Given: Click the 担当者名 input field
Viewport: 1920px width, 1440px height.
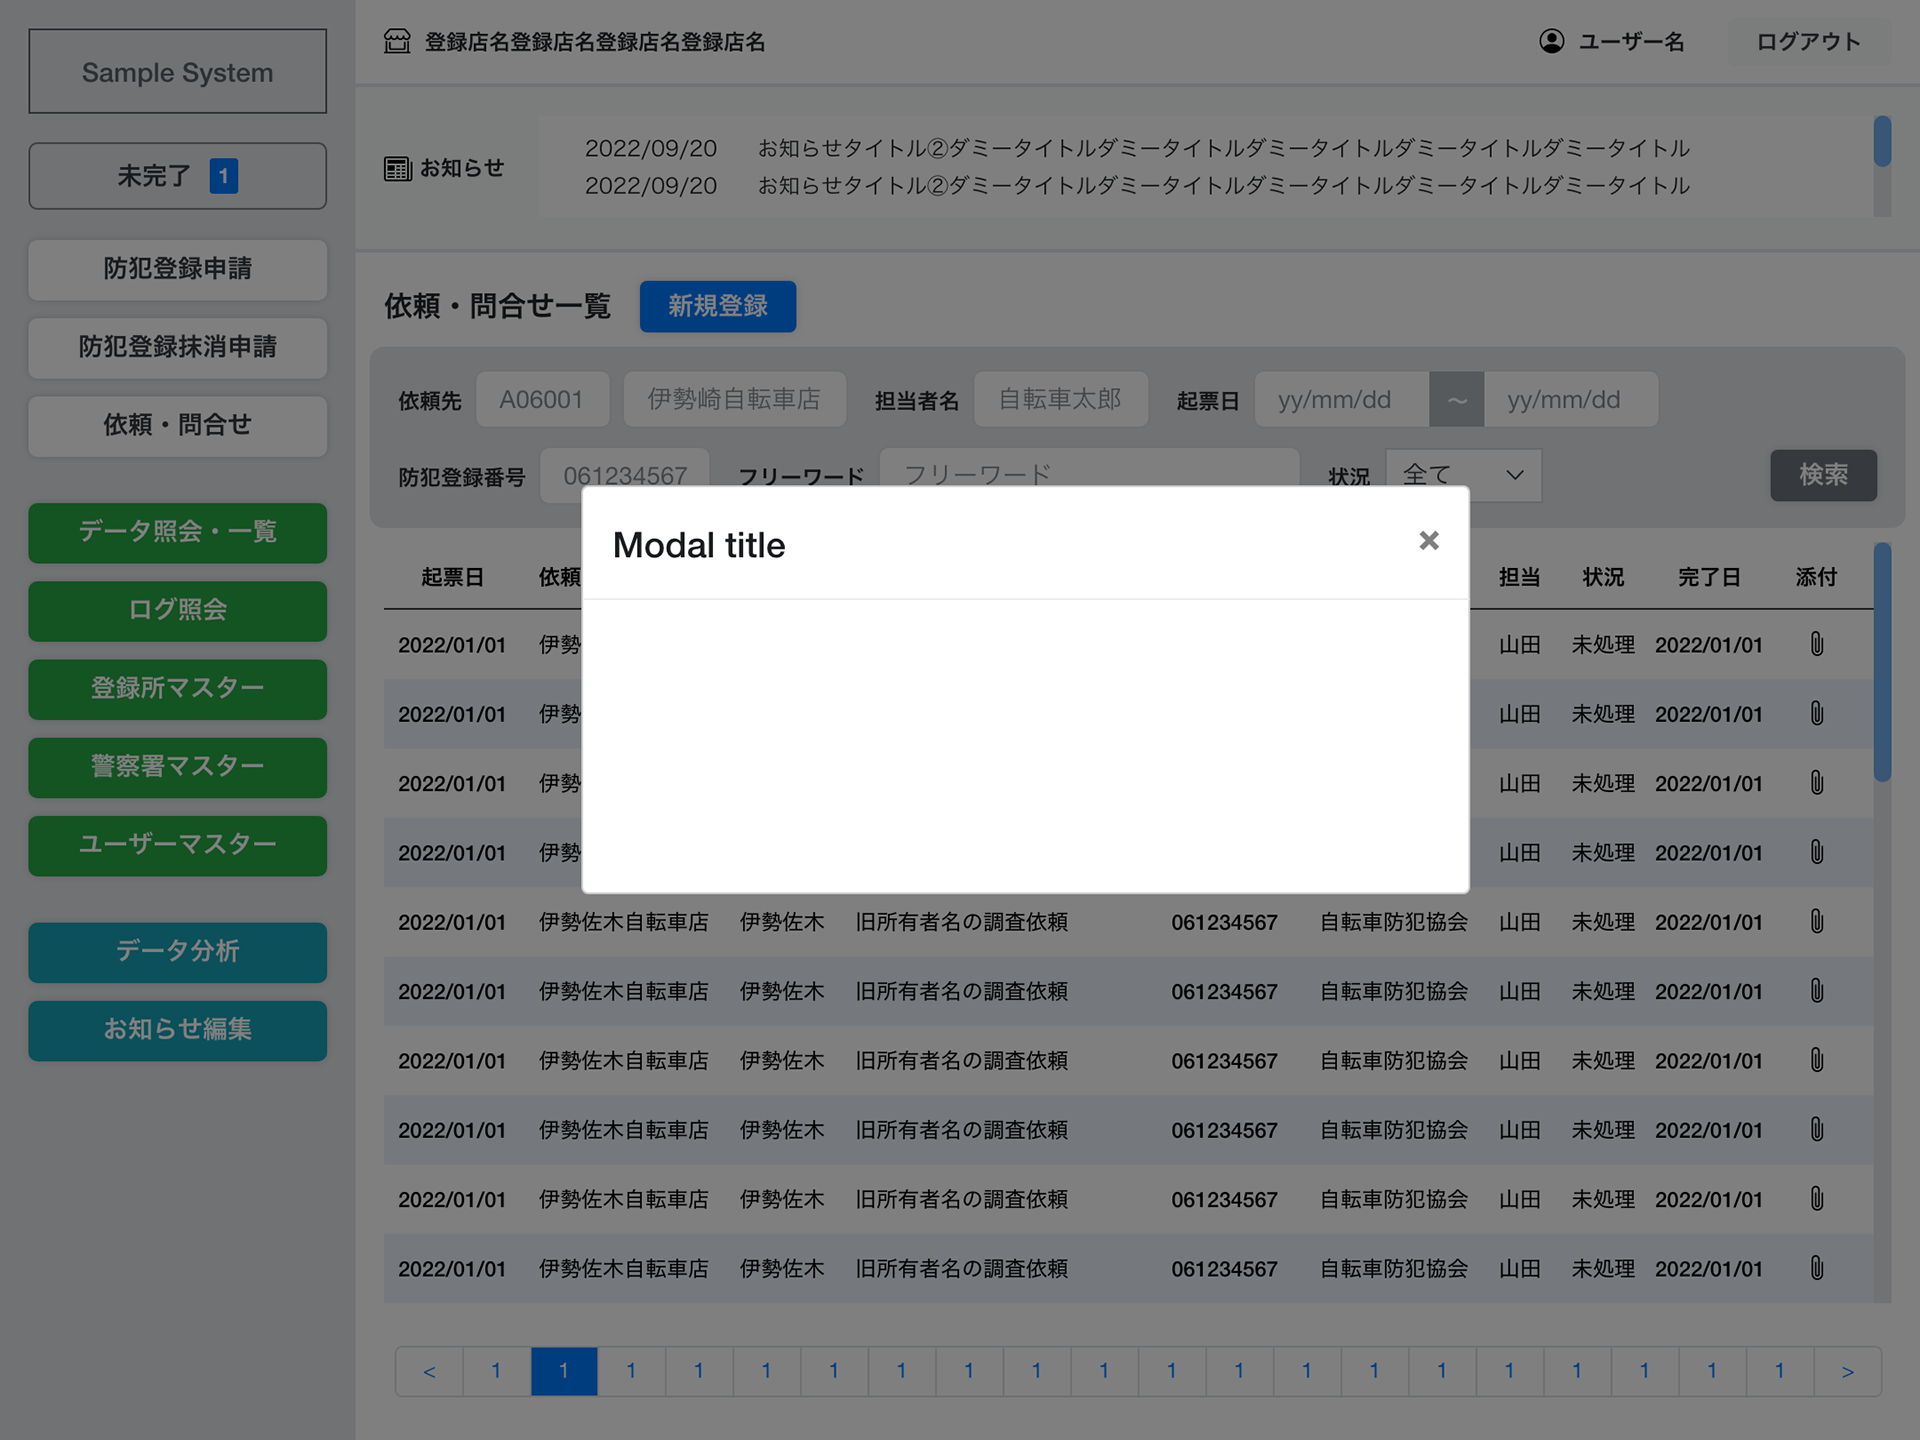Looking at the screenshot, I should click(1060, 400).
